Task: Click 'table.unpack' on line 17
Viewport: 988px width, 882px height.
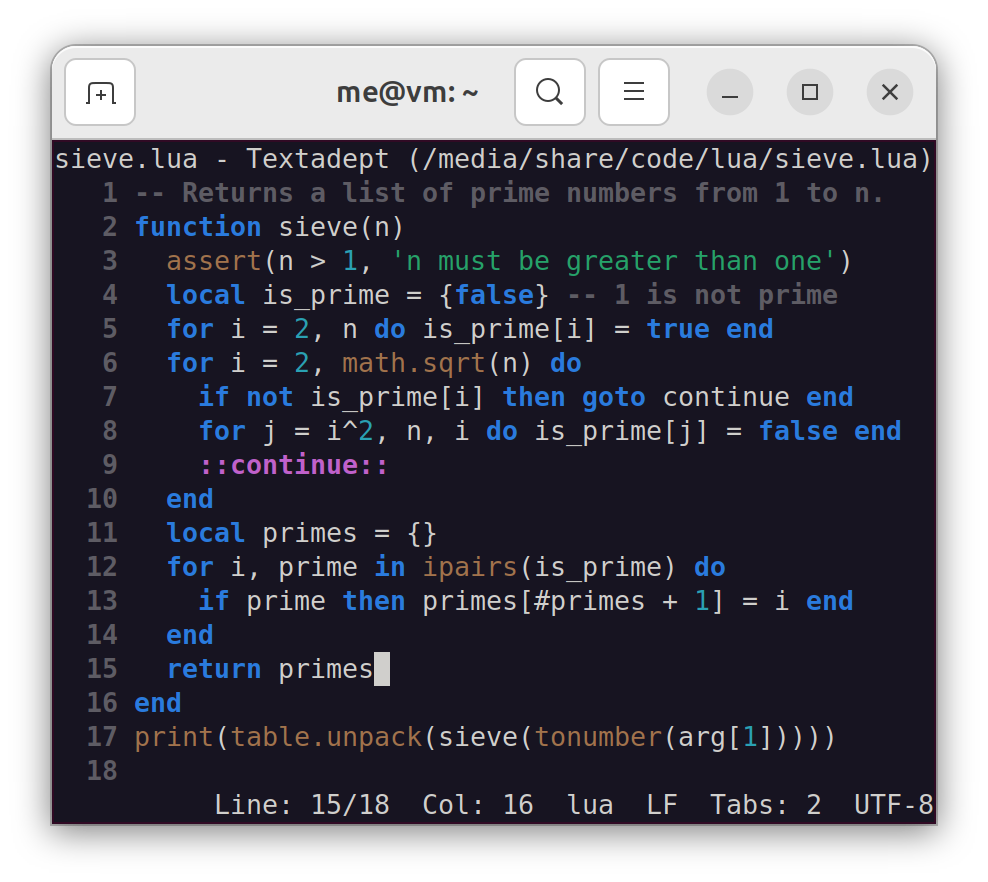Action: [x=326, y=737]
